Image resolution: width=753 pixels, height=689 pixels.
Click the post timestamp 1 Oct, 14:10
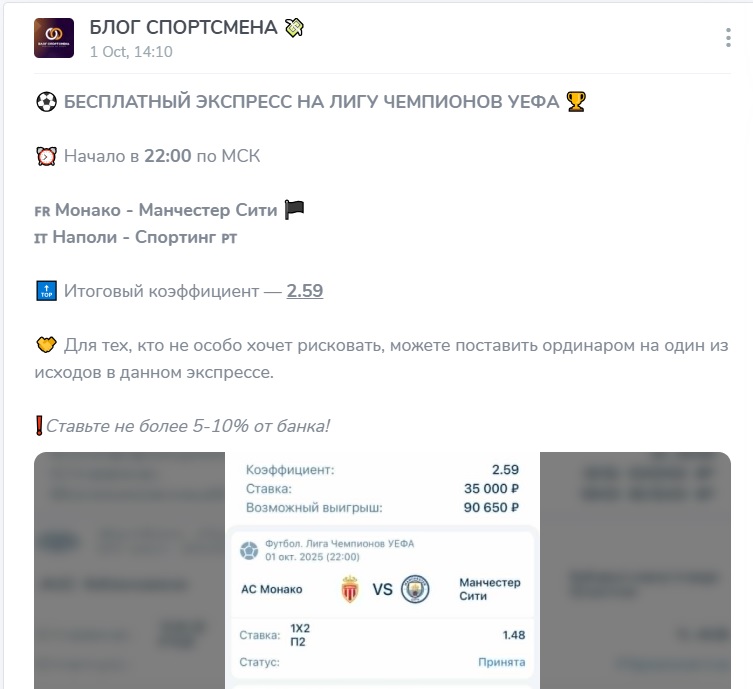[131, 52]
